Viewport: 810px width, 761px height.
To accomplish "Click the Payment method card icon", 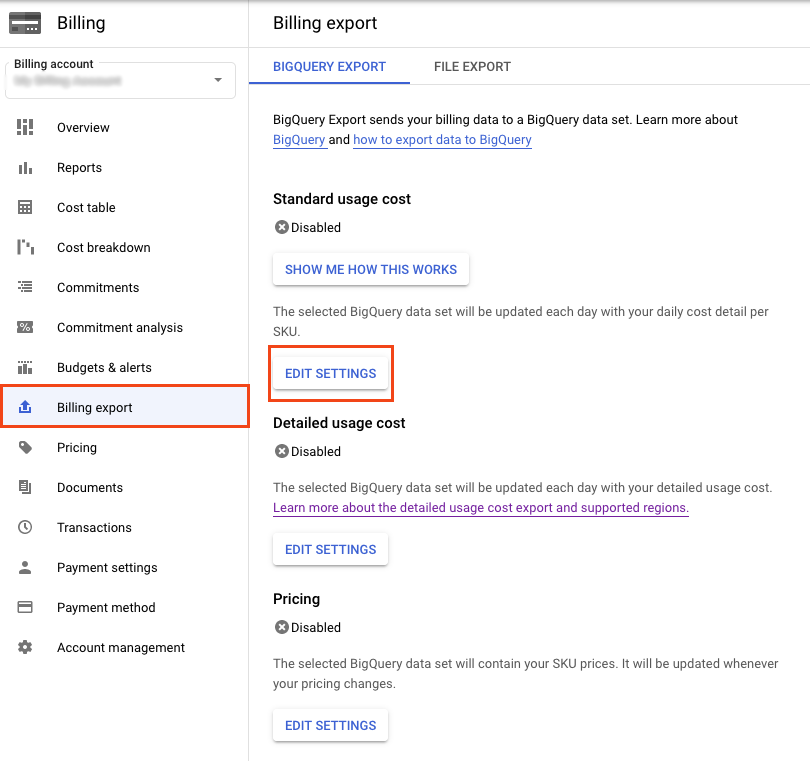I will 25,607.
